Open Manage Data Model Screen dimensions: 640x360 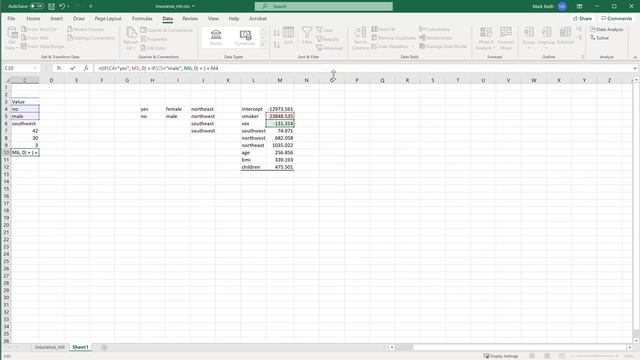443,47
